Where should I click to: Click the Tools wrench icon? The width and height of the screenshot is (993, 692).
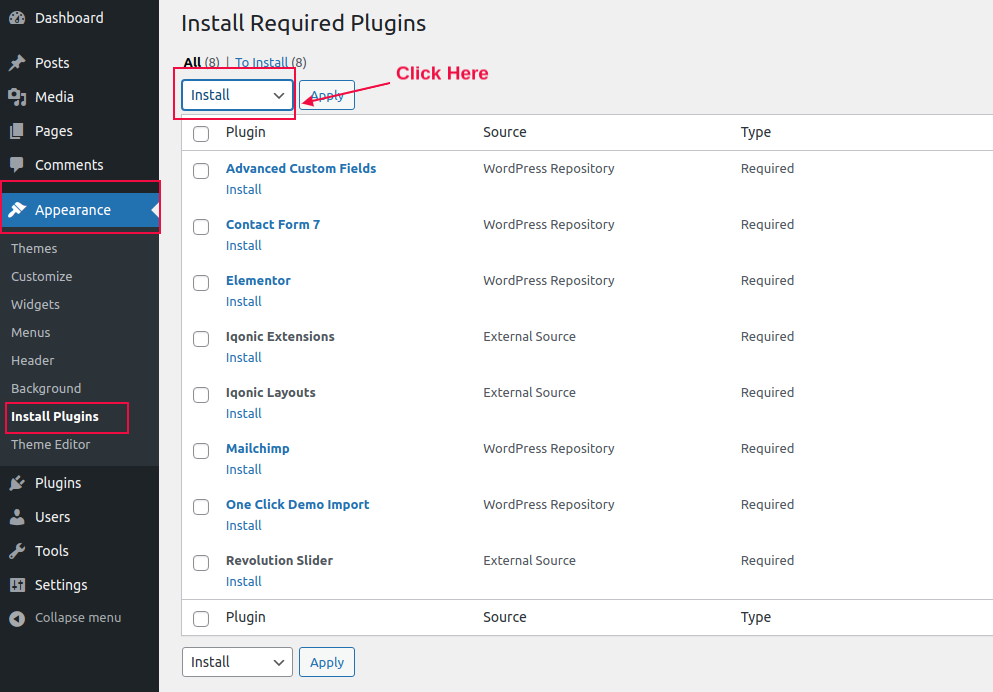click(17, 551)
